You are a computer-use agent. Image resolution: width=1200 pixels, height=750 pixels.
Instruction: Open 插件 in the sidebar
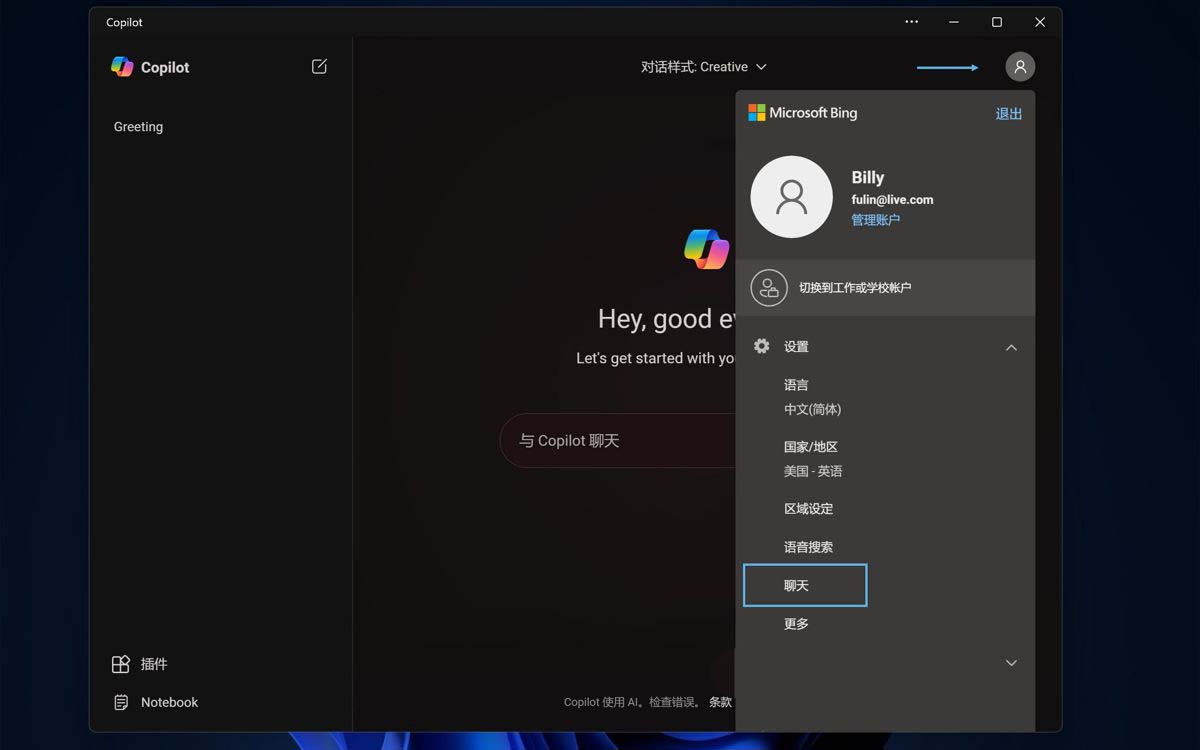click(x=154, y=664)
